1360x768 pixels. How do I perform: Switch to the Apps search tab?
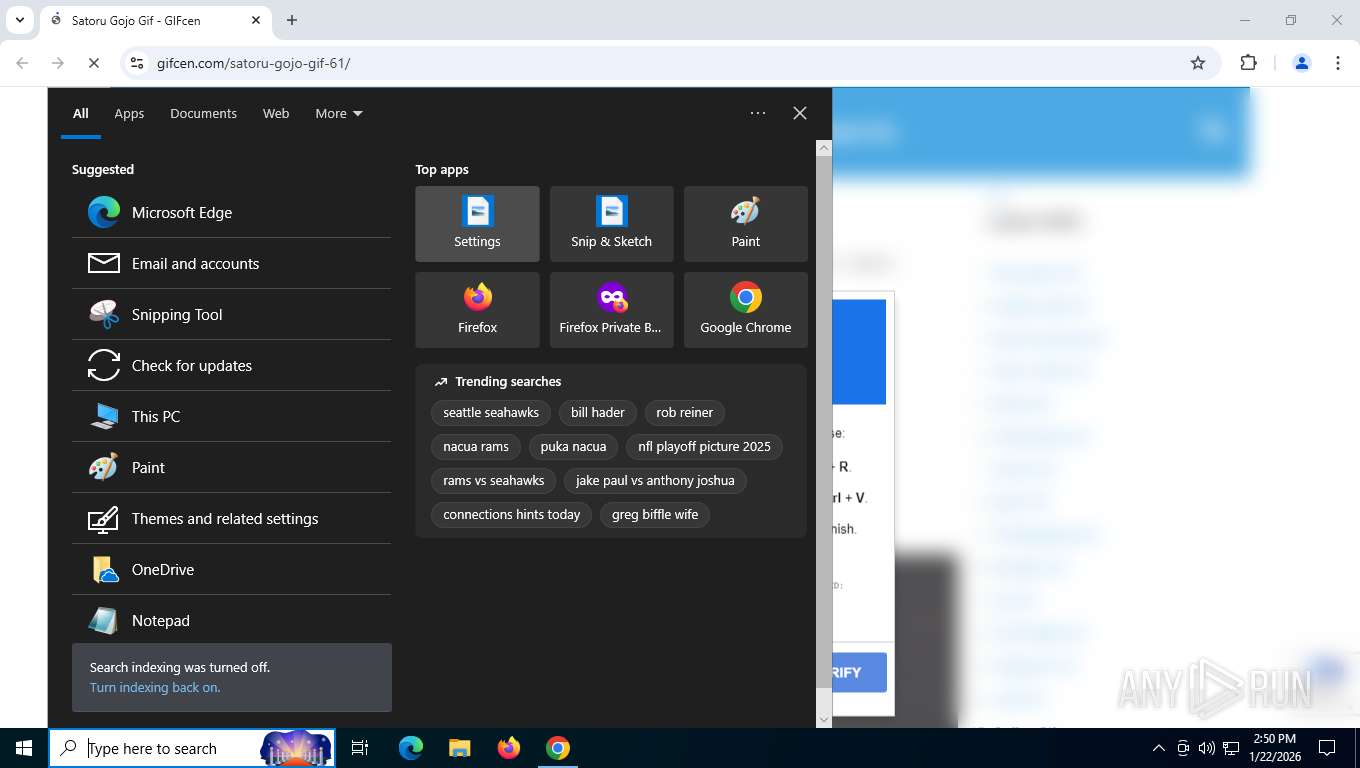tap(129, 113)
